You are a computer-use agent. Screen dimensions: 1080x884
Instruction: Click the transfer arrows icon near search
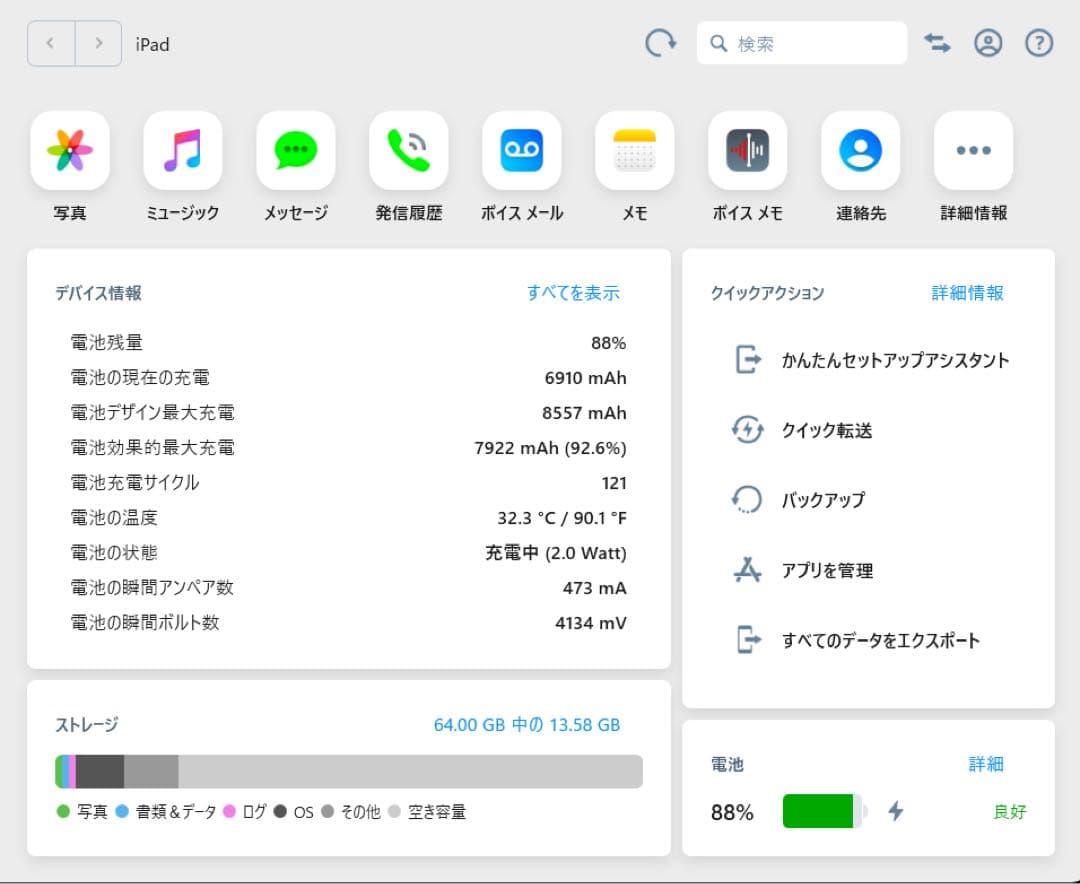[x=937, y=43]
